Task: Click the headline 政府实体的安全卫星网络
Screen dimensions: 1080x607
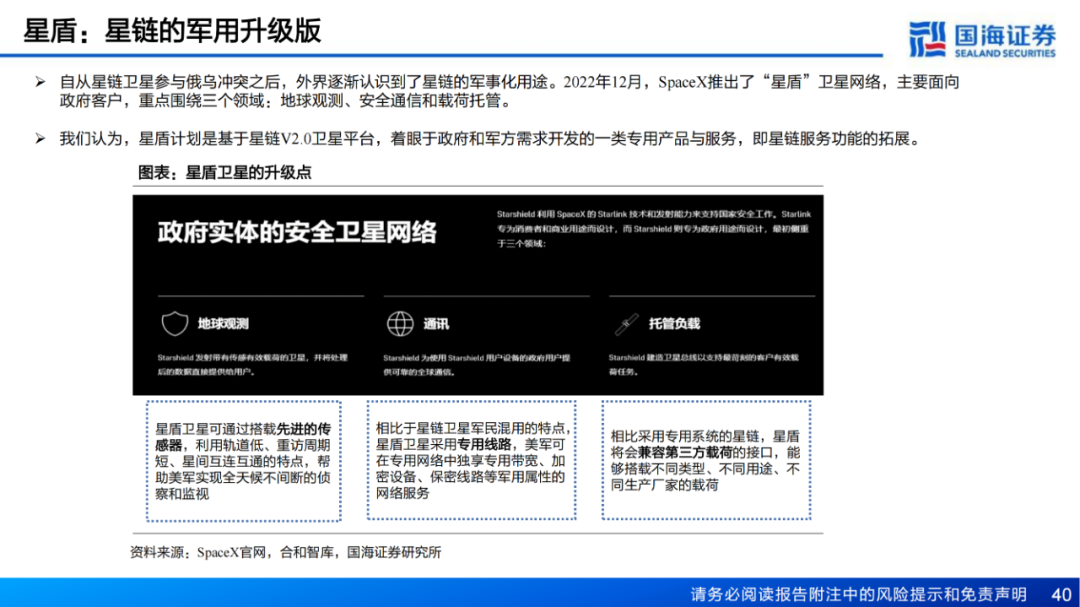Action: (297, 232)
